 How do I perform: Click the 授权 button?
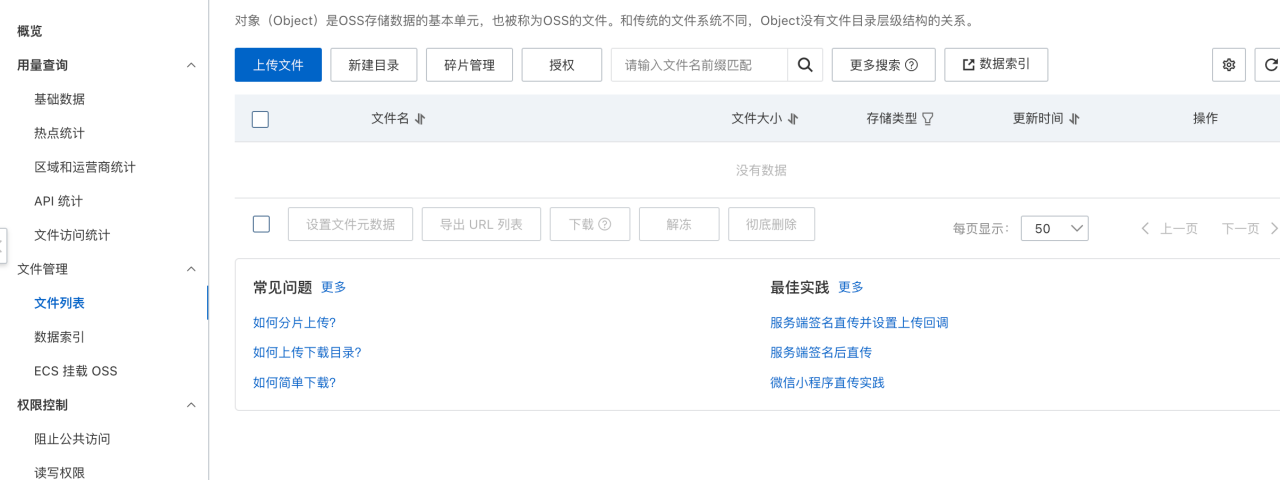[x=562, y=65]
